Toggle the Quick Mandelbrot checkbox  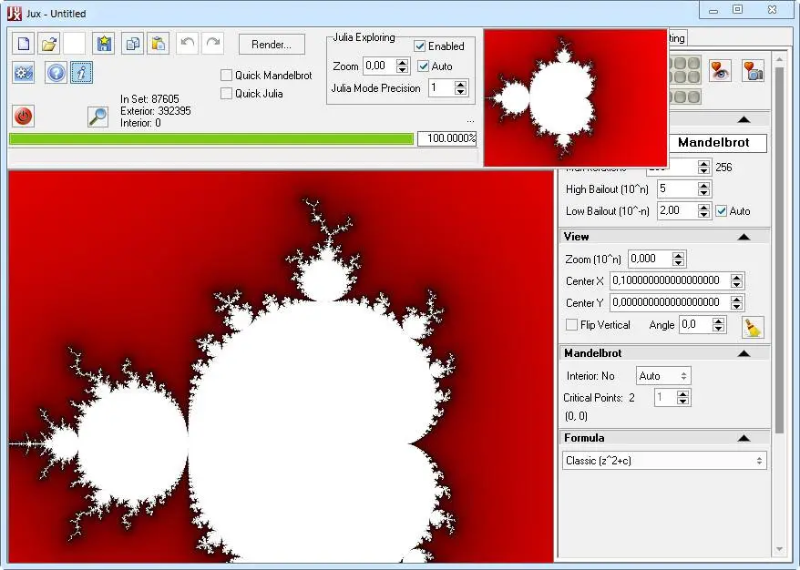226,76
